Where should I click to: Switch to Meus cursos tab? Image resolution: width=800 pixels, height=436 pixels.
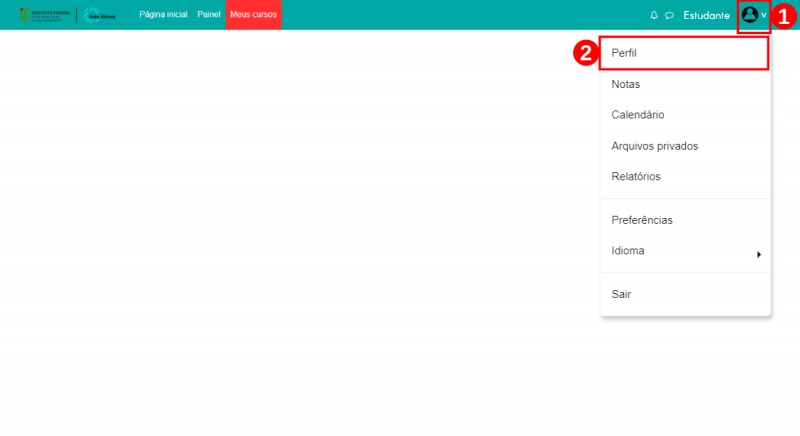click(254, 15)
